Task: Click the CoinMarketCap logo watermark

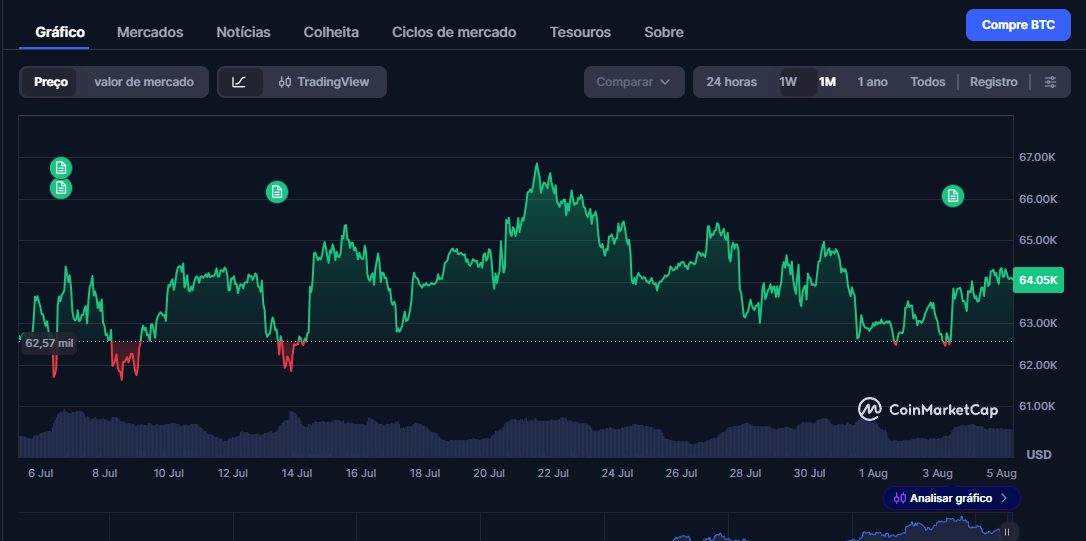Action: (928, 409)
